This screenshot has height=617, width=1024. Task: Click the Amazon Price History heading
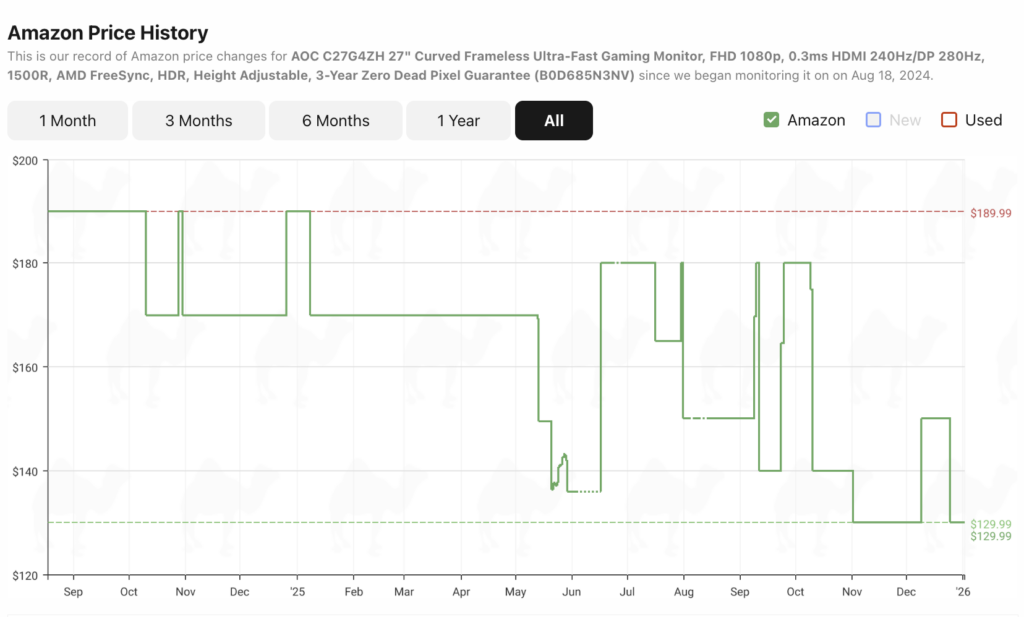pos(108,33)
